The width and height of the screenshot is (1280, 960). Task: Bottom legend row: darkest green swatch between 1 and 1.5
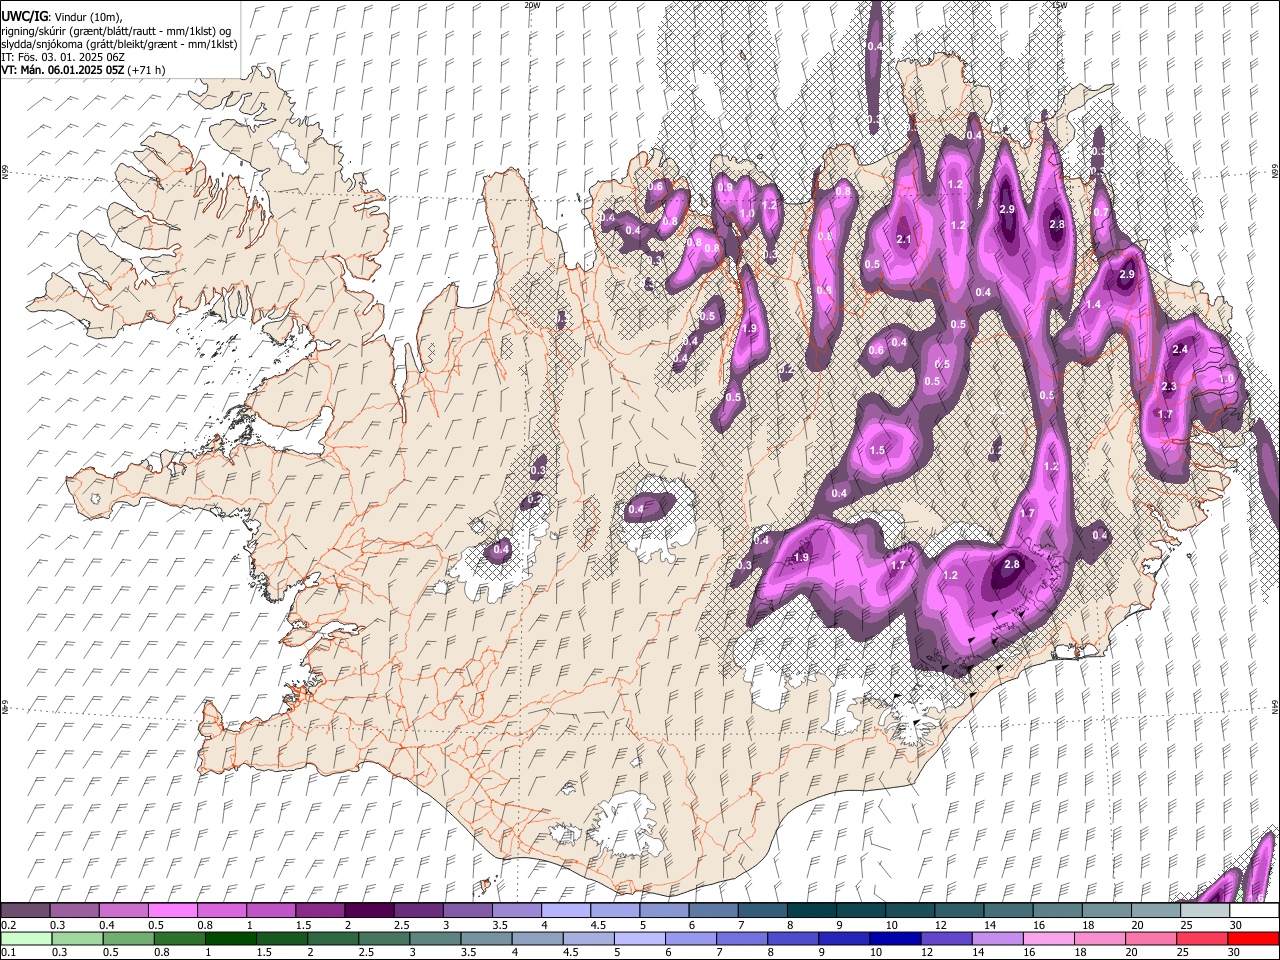pos(230,938)
